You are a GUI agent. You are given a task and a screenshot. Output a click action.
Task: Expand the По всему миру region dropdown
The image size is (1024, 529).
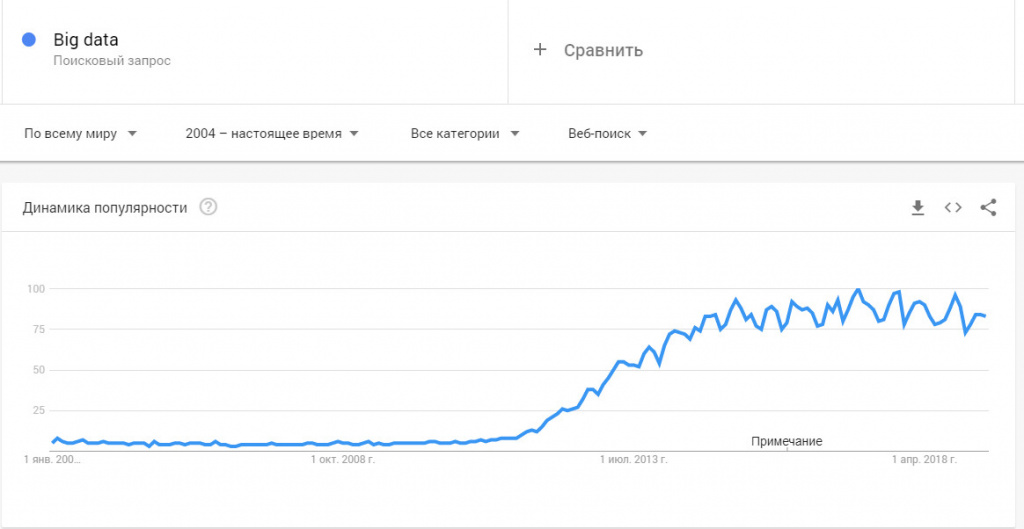click(x=80, y=134)
